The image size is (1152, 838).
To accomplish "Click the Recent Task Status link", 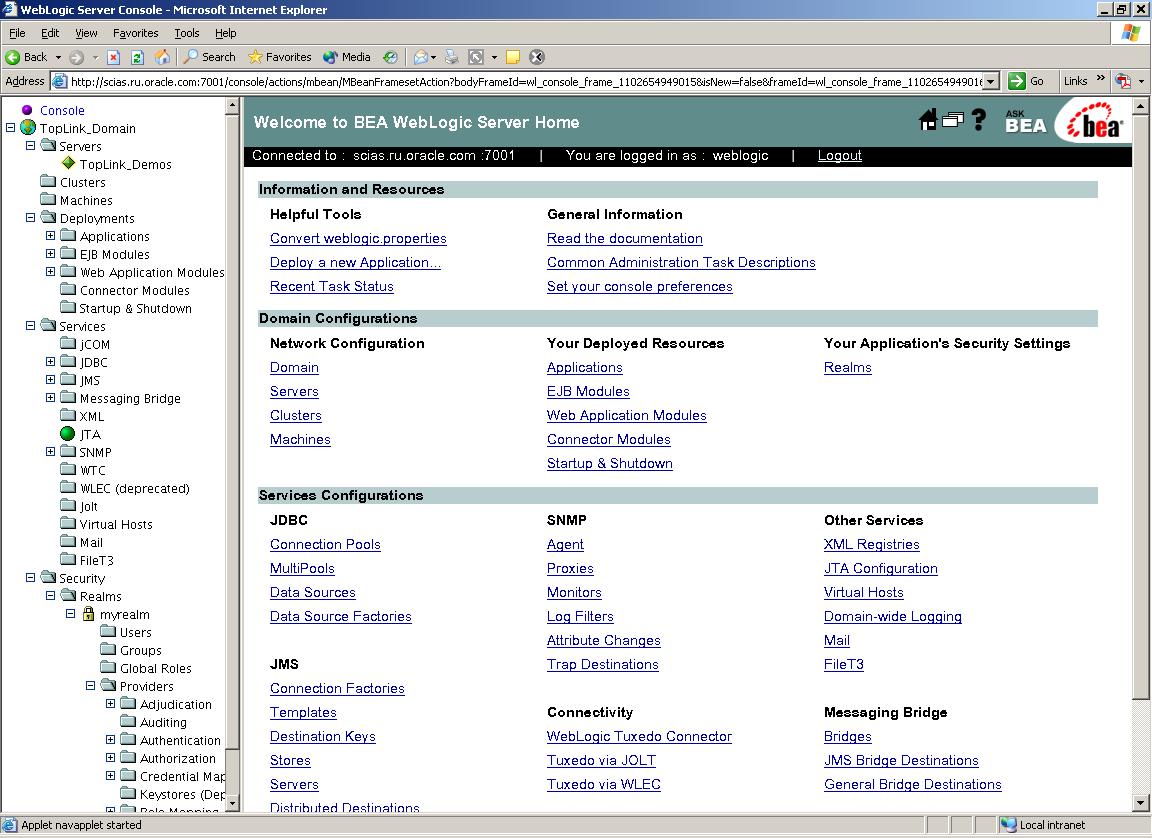I will click(x=331, y=287).
